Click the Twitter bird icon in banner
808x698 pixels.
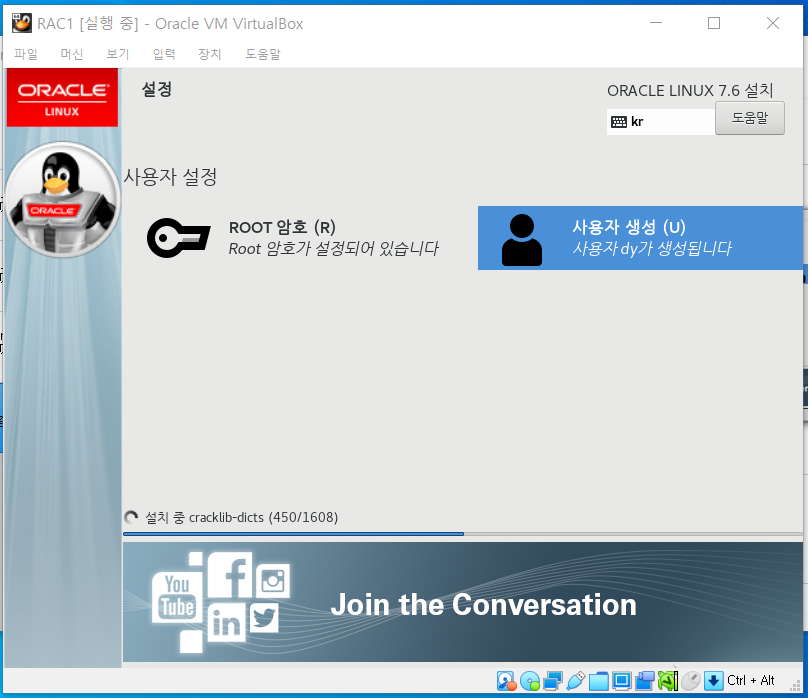pos(264,618)
